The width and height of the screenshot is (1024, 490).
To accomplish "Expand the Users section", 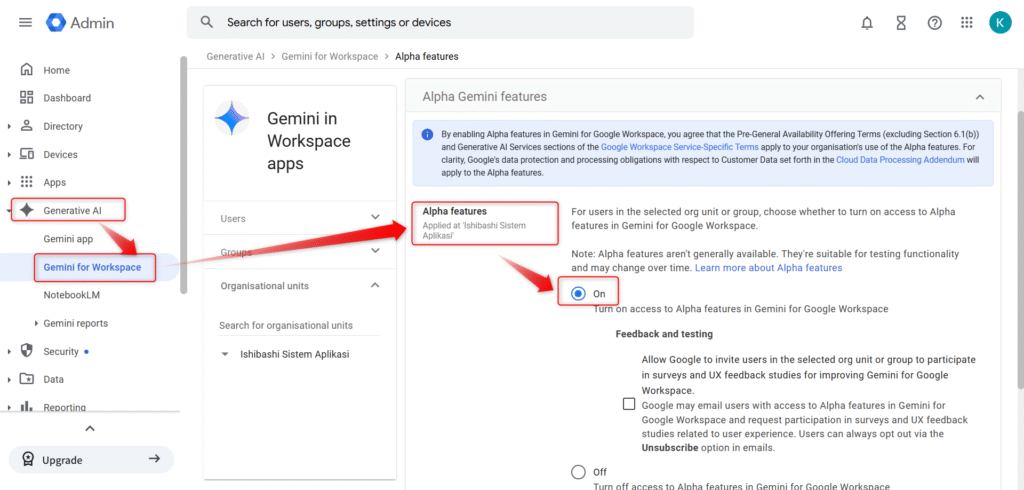I will [x=375, y=218].
